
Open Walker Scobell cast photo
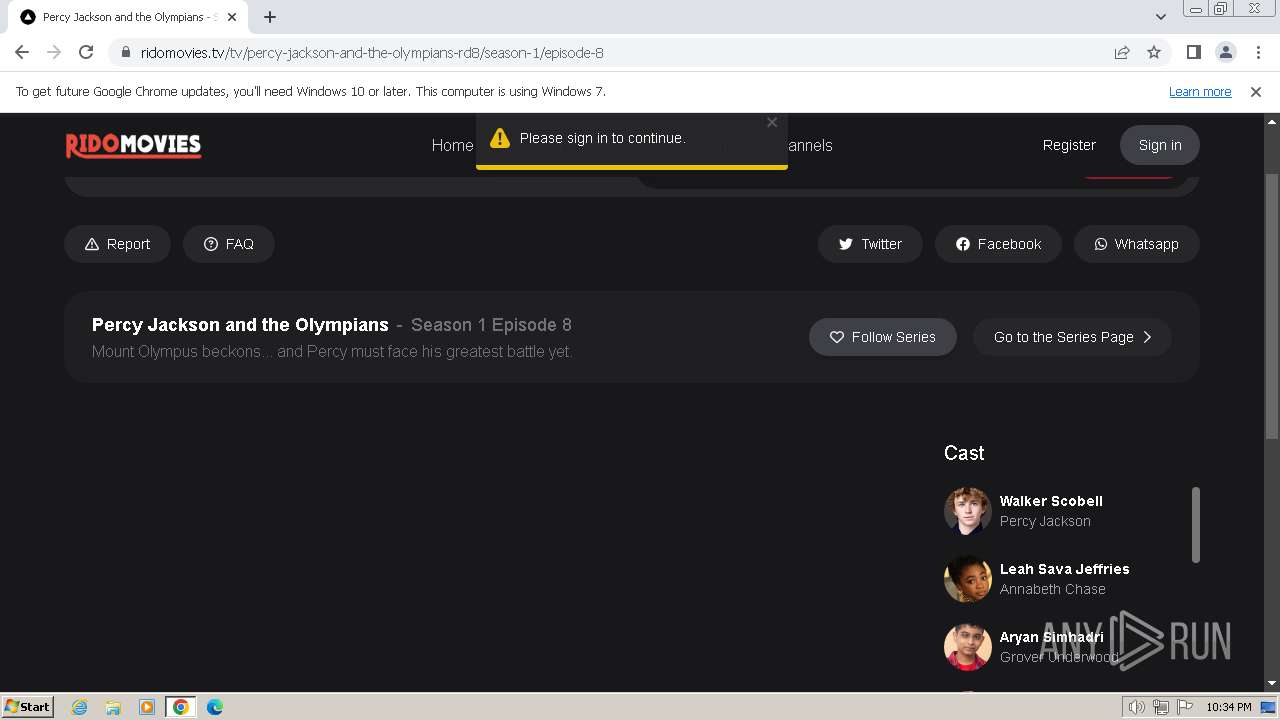[x=968, y=511]
